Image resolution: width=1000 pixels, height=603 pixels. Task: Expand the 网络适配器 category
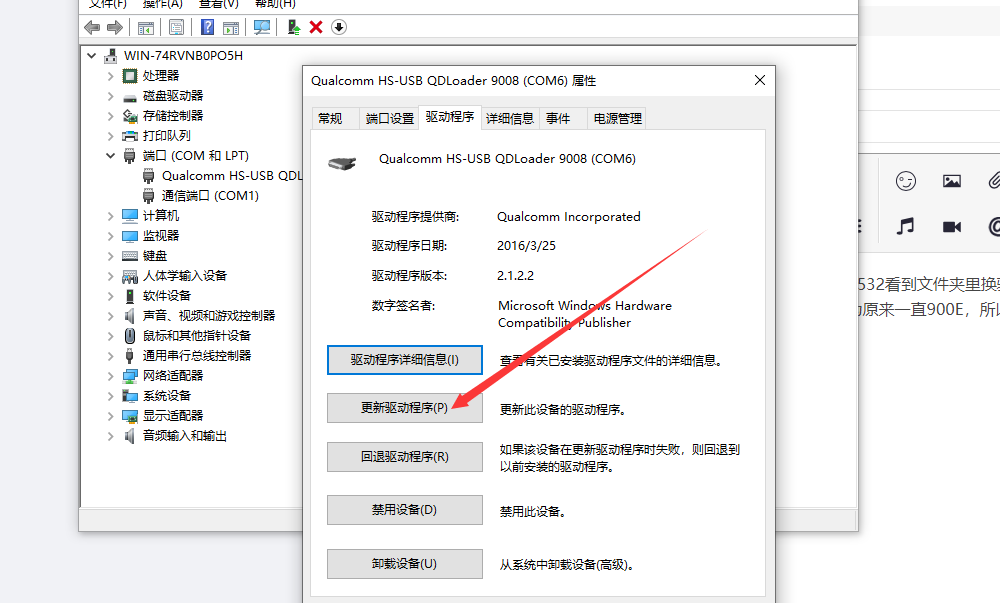tap(110, 375)
